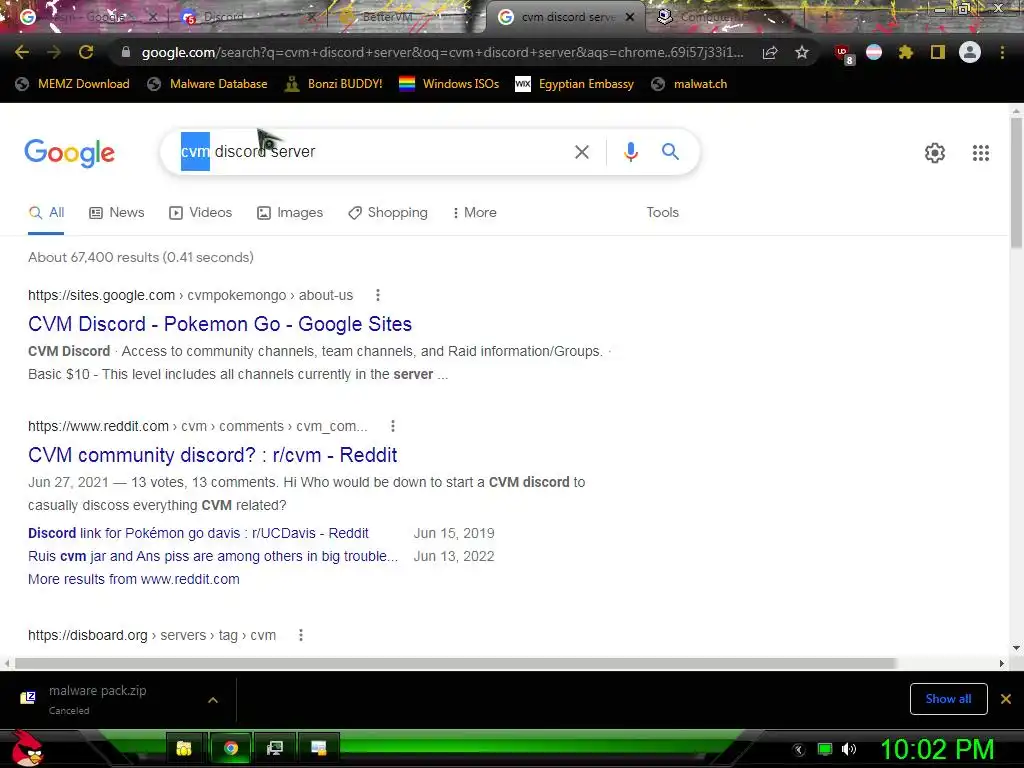Go back with the browser back arrow
Screen dimensions: 1024x768
coord(22,52)
